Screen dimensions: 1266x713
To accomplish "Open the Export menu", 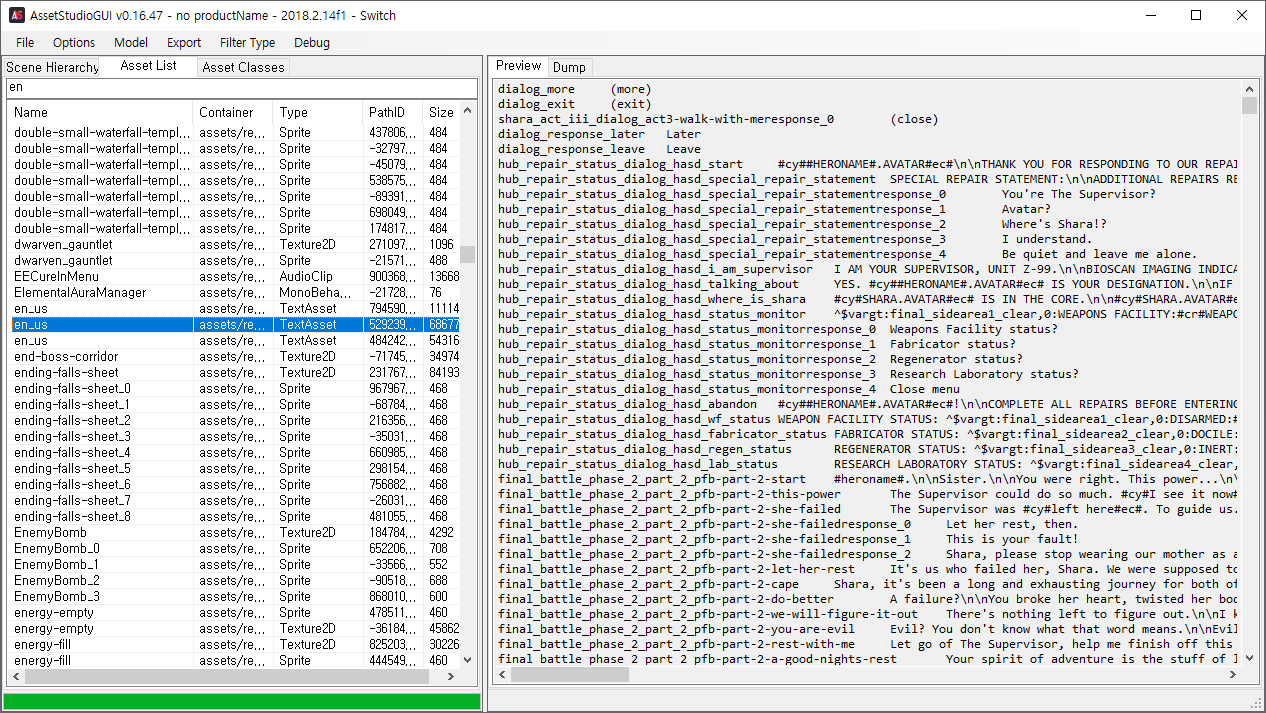I will tap(184, 42).
